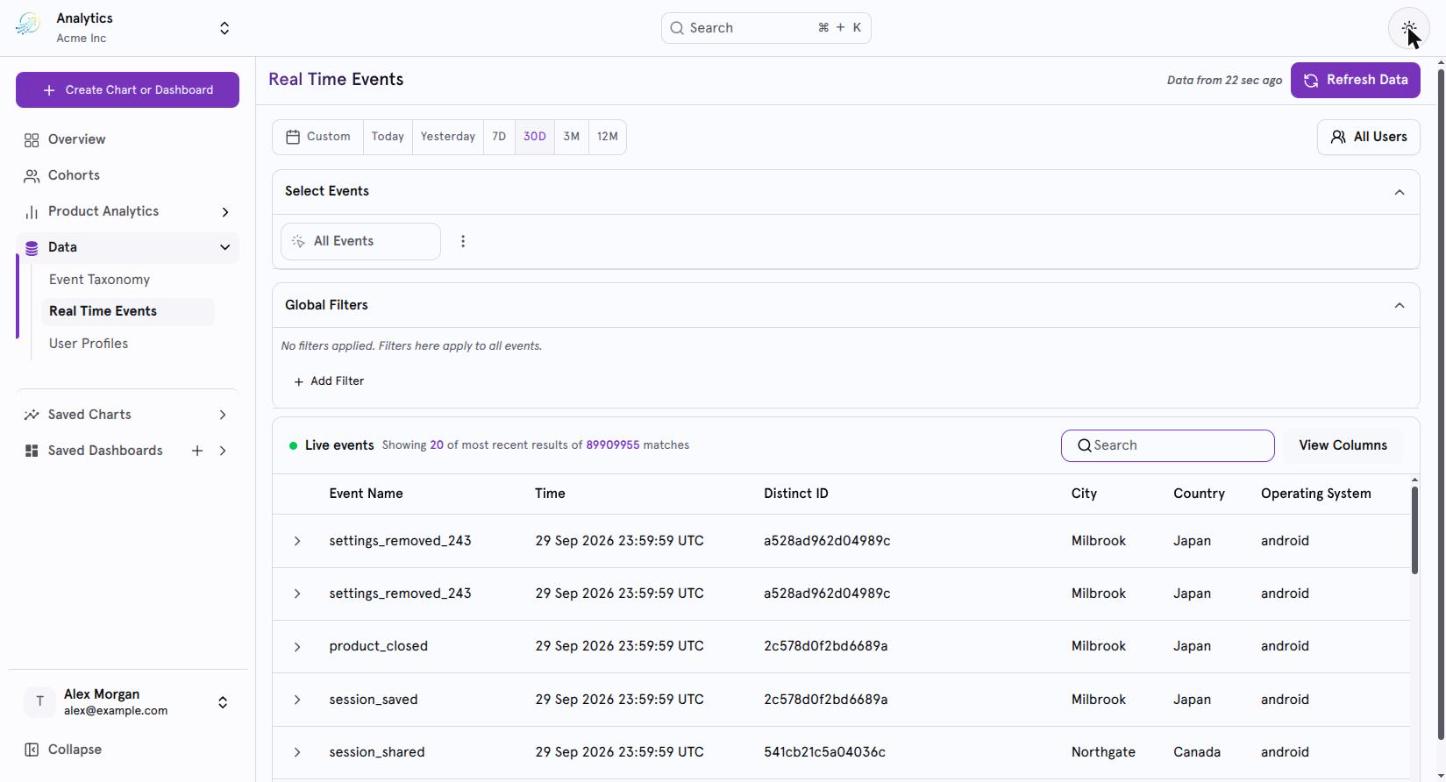
Task: Expand the Saved Dashboards chevron
Action: point(222,451)
